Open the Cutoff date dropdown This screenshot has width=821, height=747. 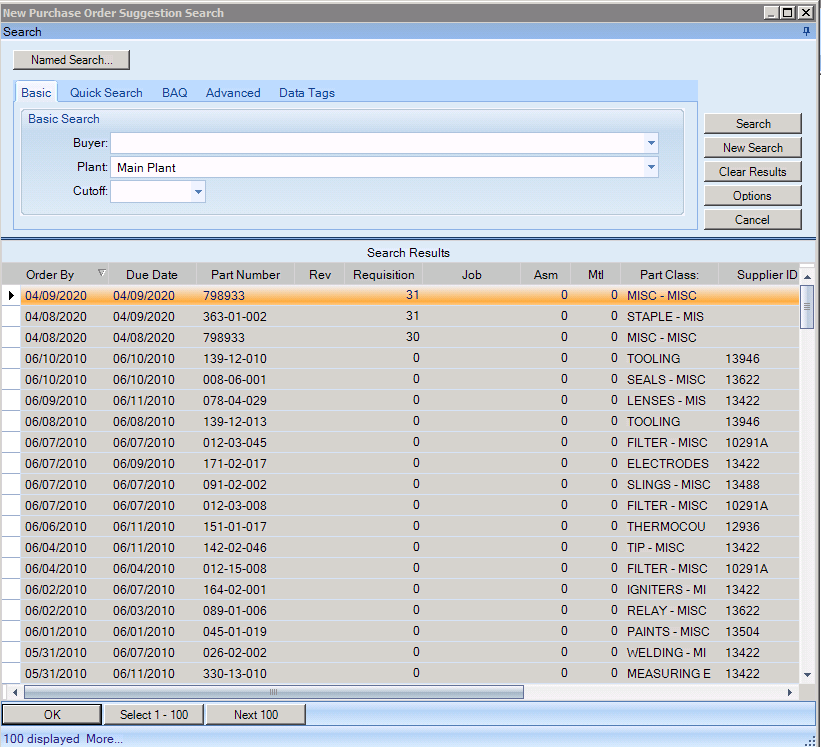click(x=198, y=192)
